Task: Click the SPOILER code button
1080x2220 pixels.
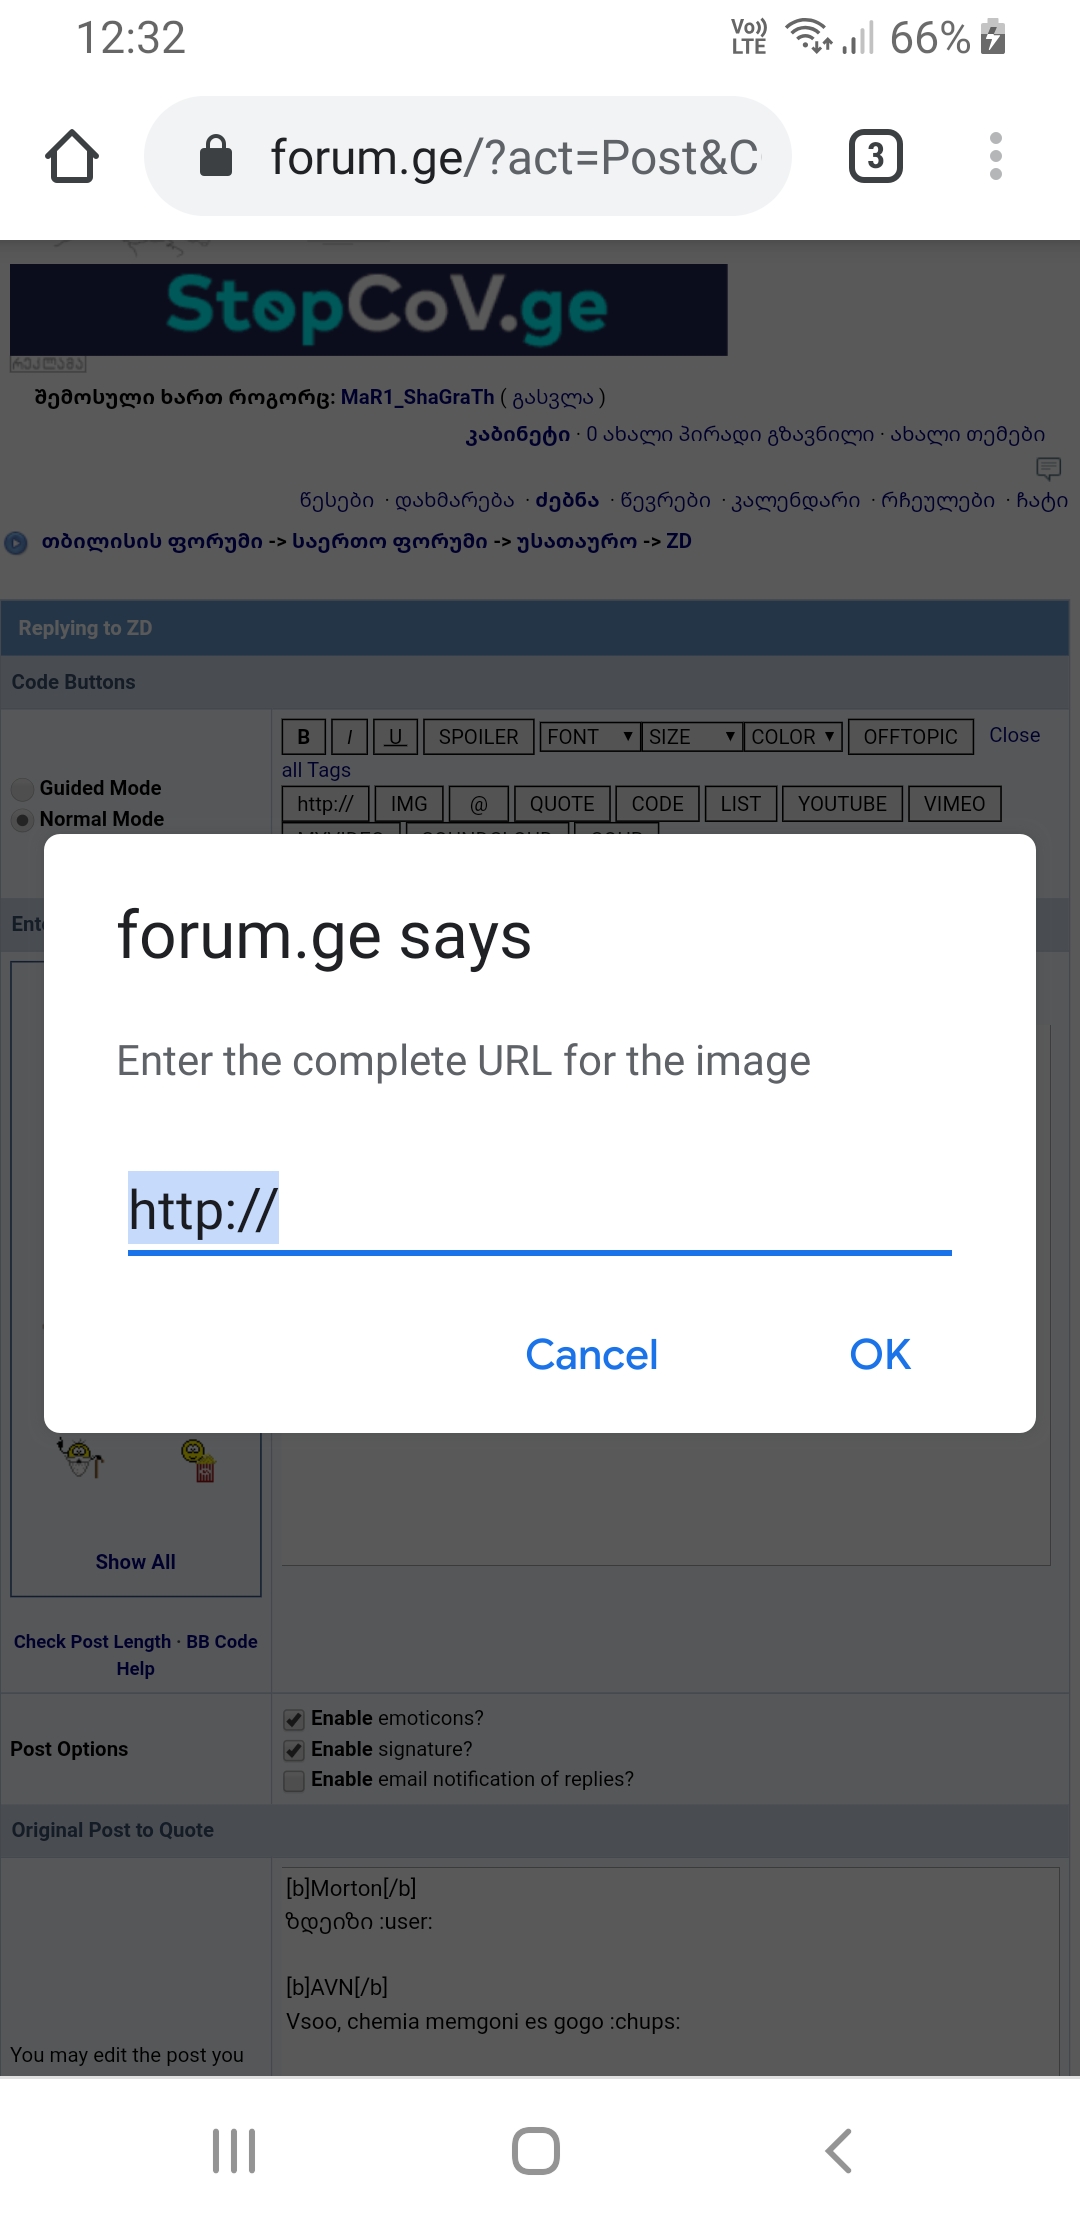Action: 478,737
